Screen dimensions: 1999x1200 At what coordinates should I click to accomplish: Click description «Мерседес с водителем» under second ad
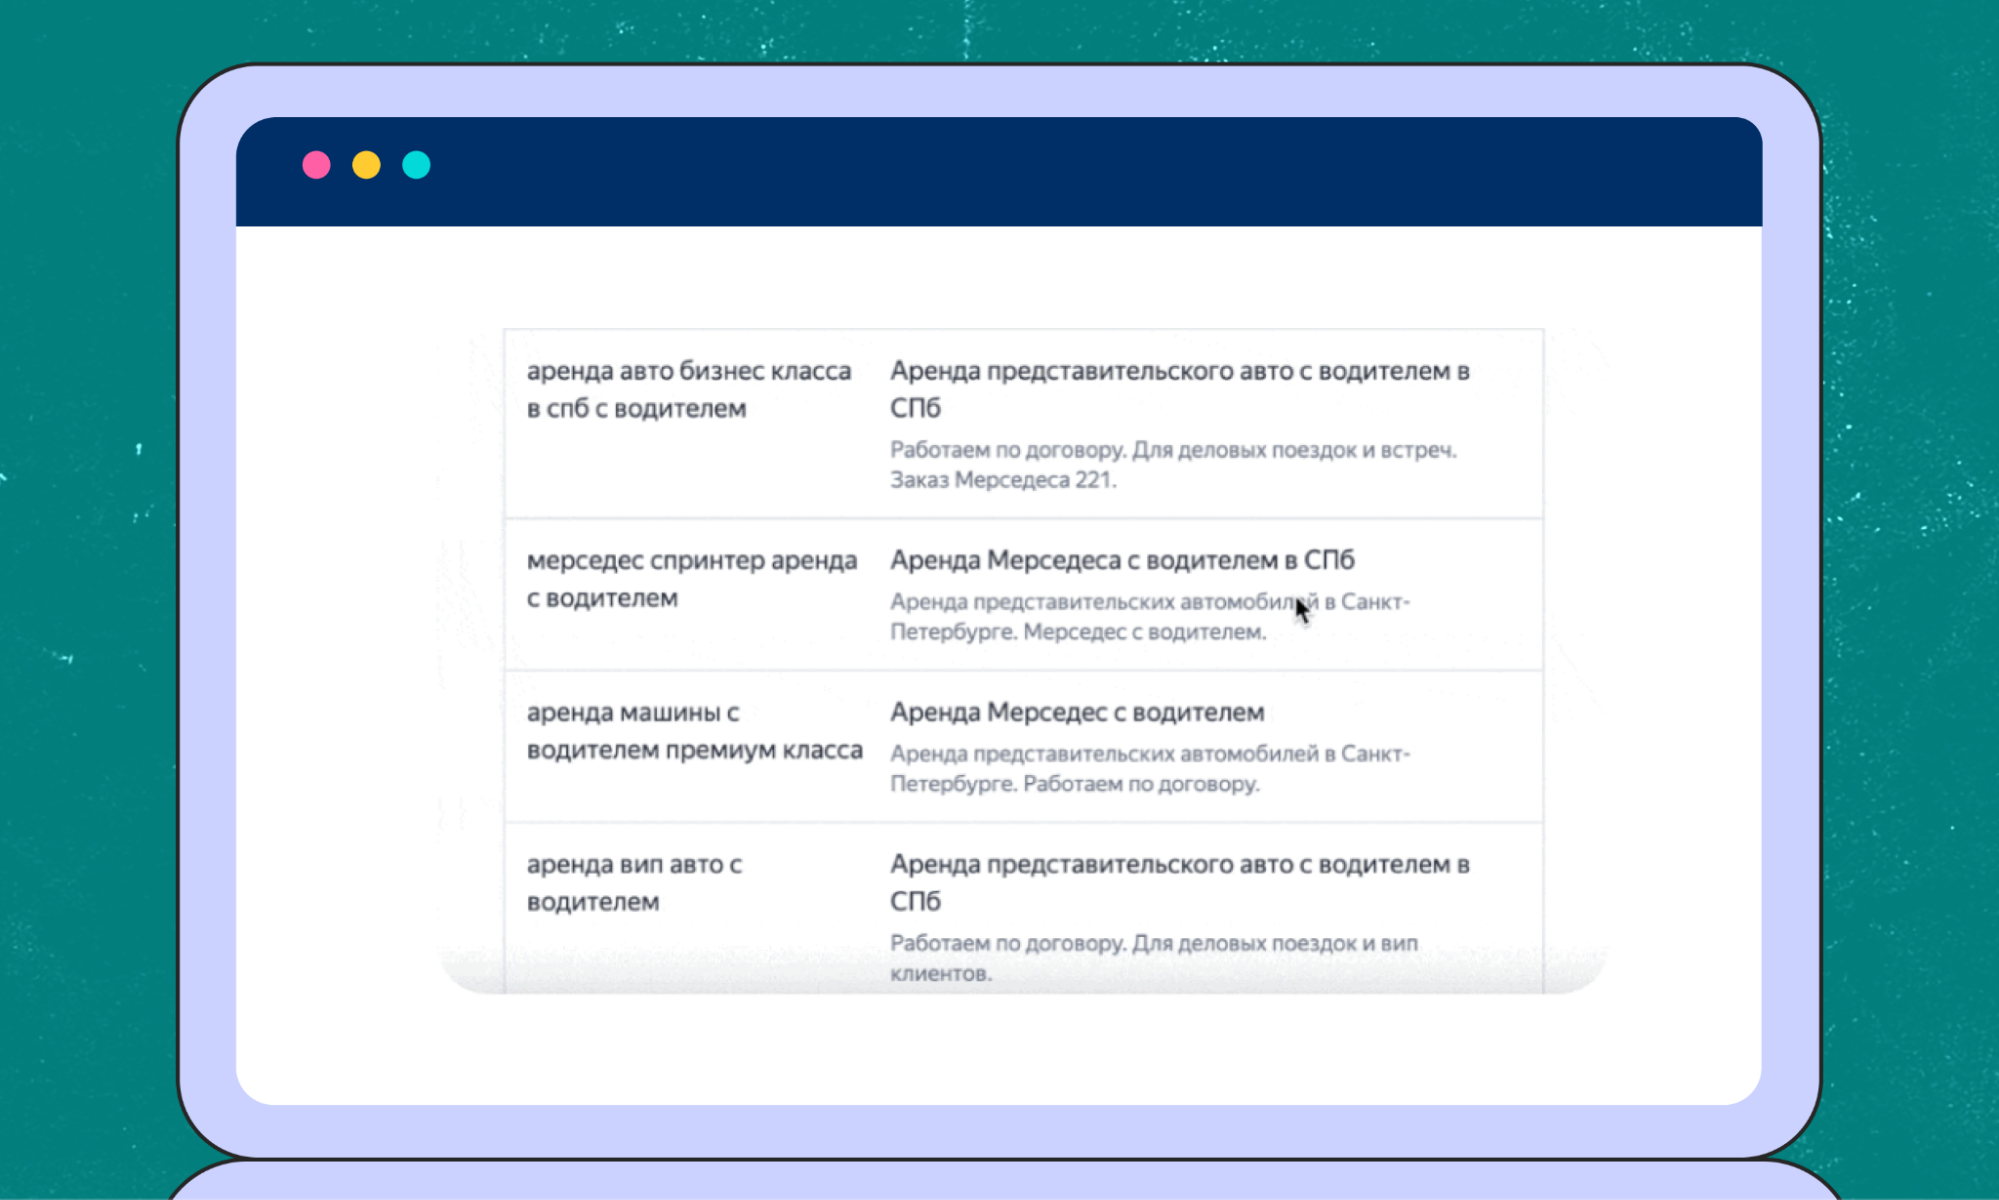pos(1150,616)
